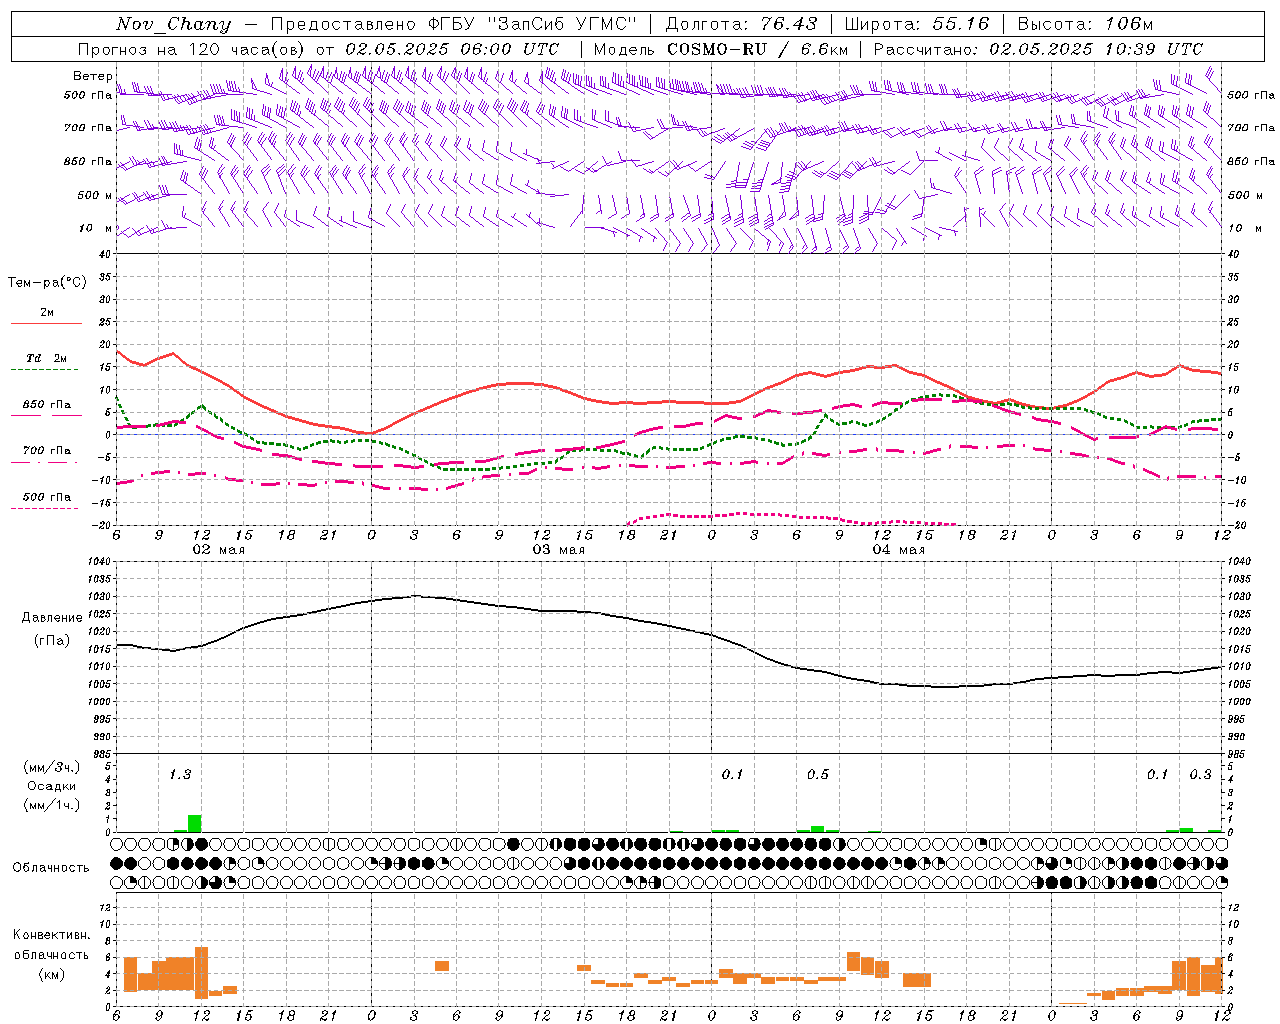Viewport: 1280px width, 1024px height.
Task: Click the Ветер panel label
Action: coord(92,76)
